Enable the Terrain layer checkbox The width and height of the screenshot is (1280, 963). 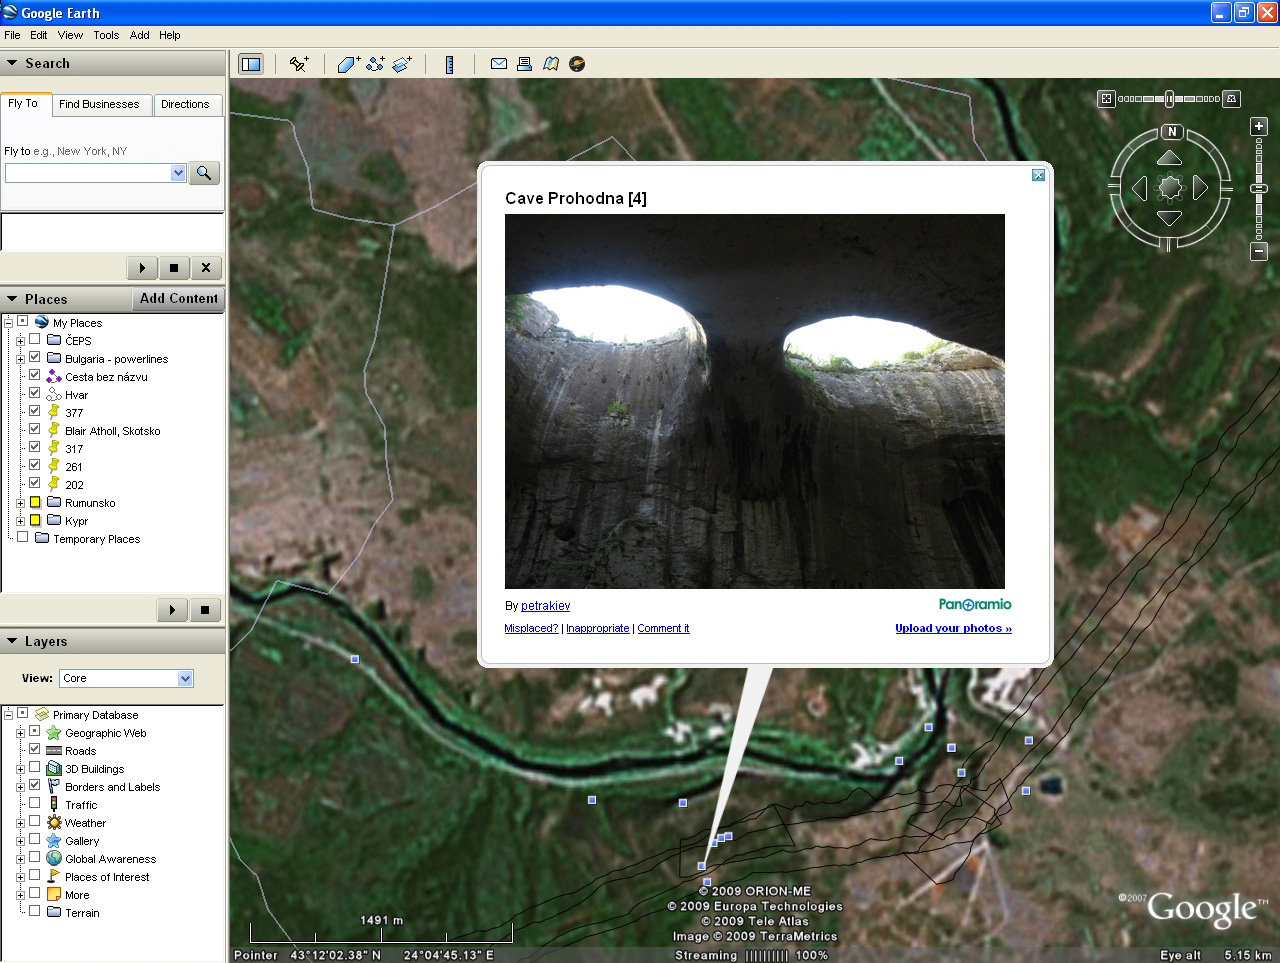[35, 911]
